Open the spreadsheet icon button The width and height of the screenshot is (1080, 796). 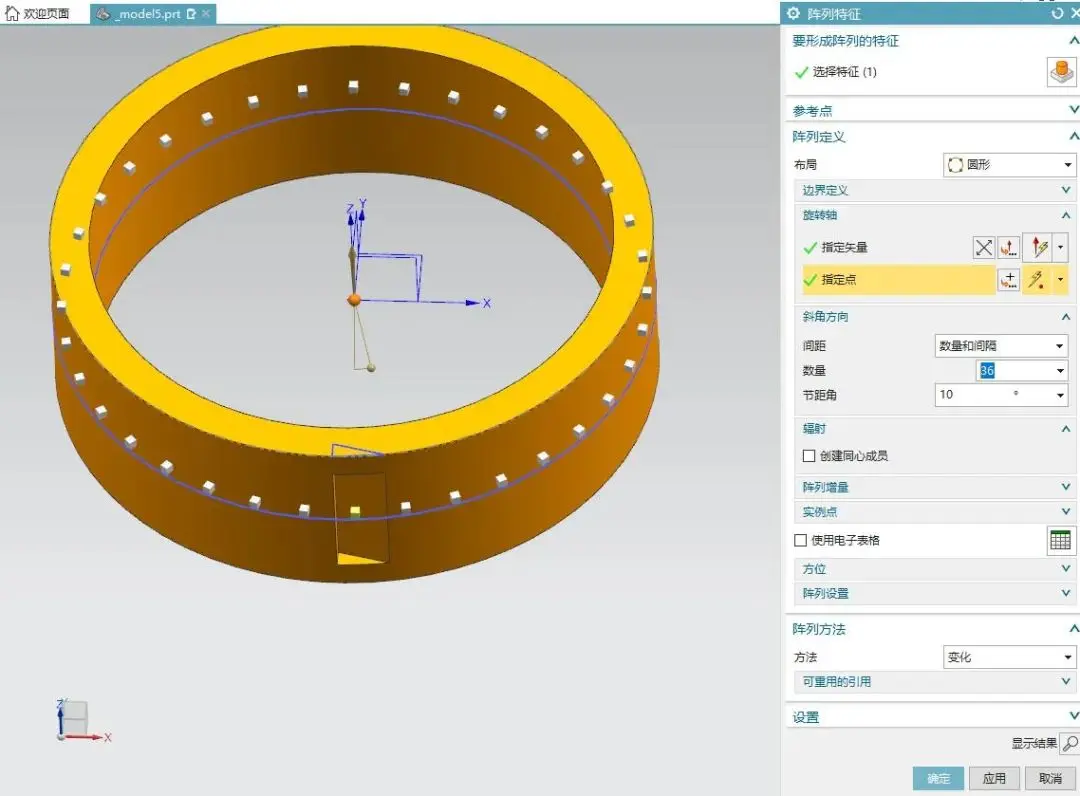click(x=1060, y=541)
